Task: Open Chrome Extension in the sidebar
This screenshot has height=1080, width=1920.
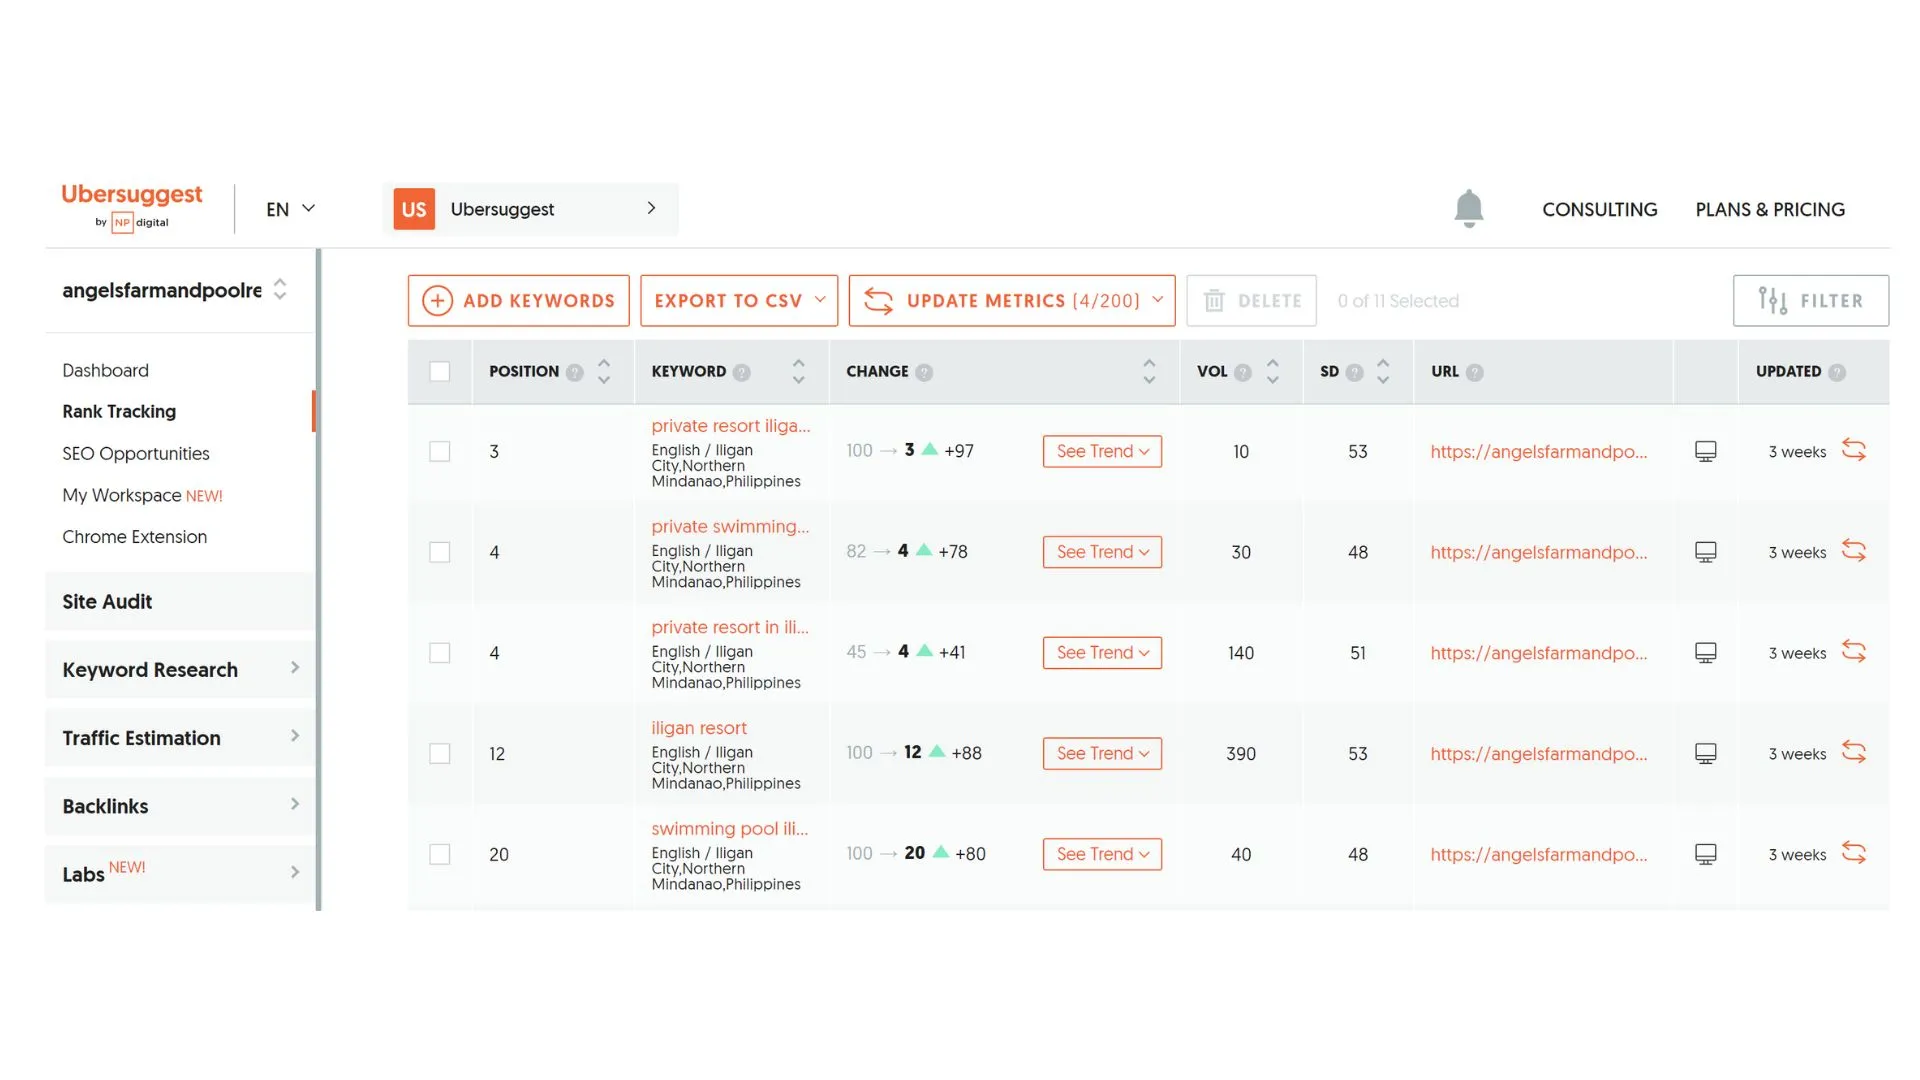Action: pyautogui.click(x=135, y=537)
